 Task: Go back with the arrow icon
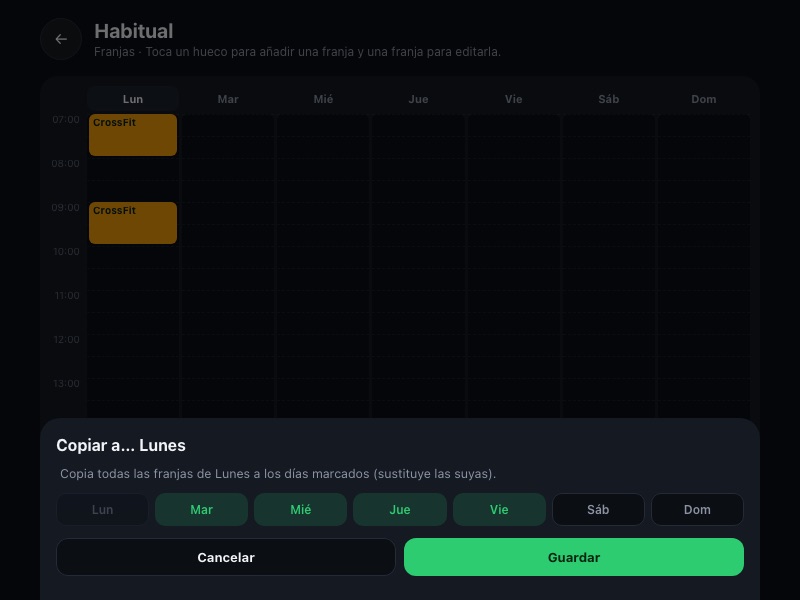pos(61,39)
